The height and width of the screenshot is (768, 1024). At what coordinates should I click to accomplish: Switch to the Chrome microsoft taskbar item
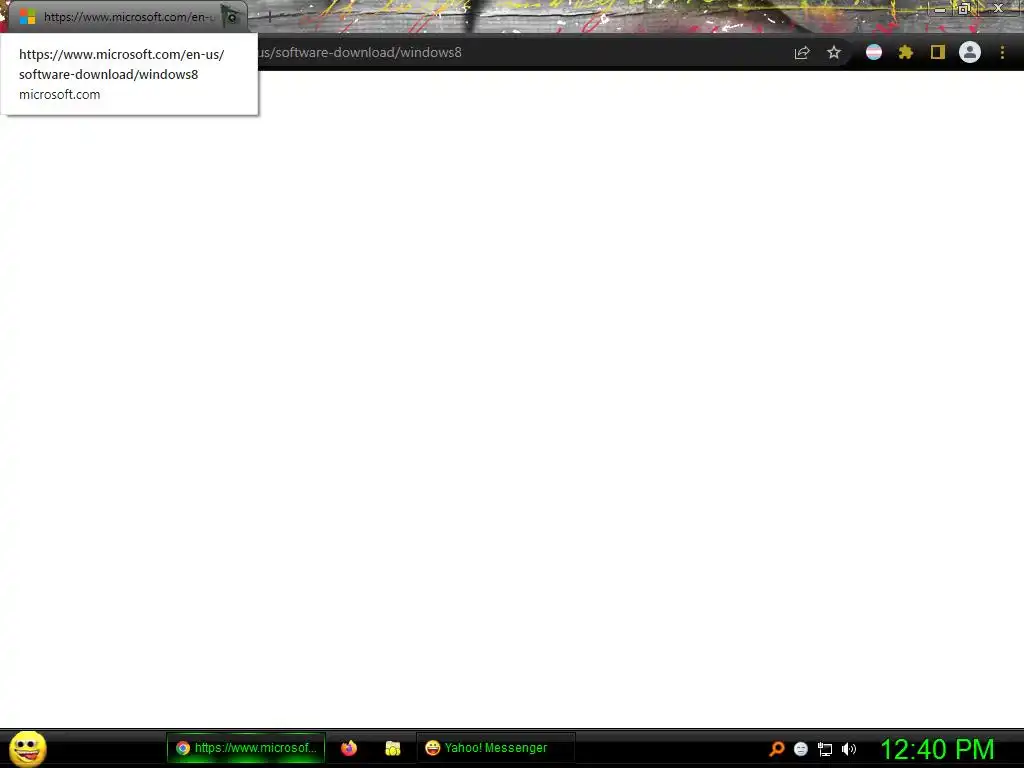[246, 748]
